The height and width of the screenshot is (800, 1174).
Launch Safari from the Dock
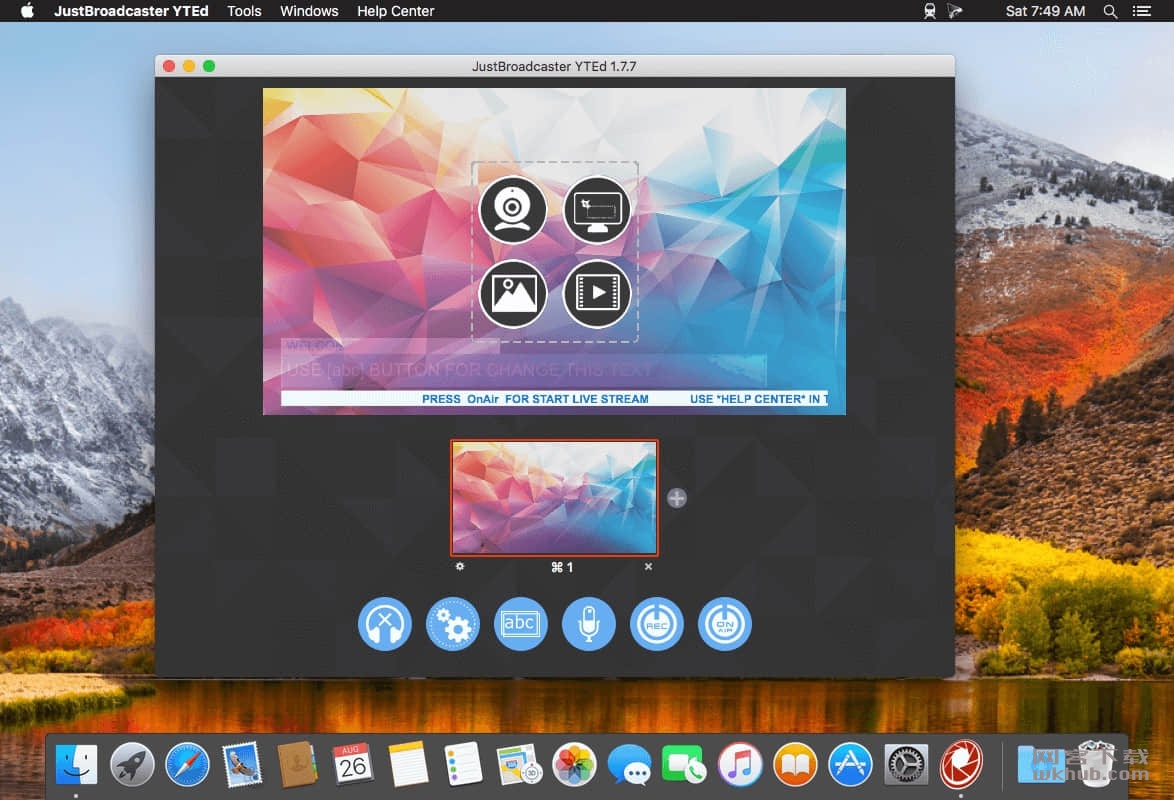click(187, 765)
